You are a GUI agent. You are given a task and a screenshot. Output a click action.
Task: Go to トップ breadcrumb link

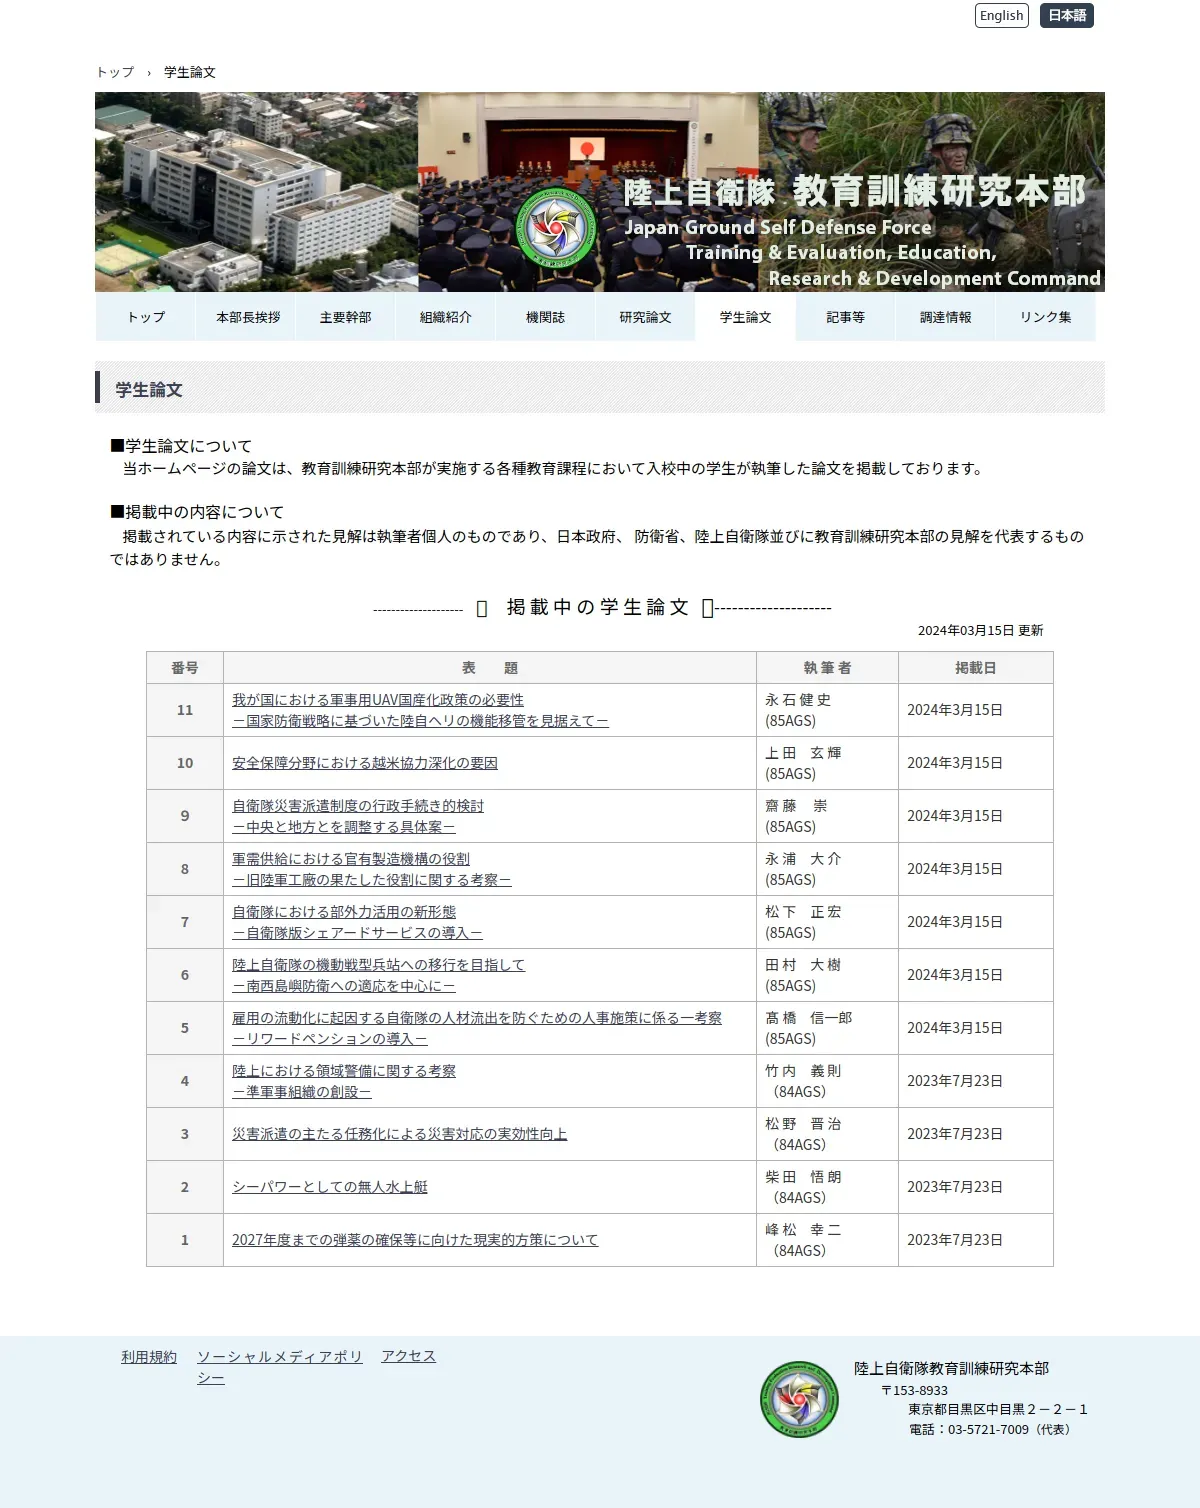pos(115,72)
